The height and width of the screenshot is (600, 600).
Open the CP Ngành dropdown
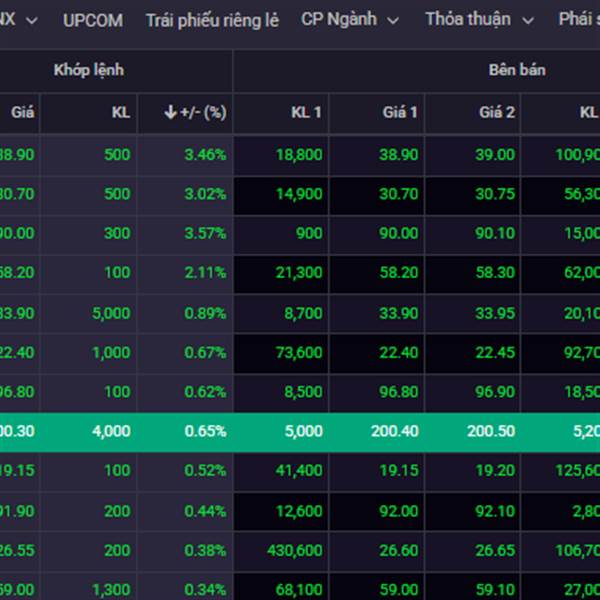pos(349,20)
